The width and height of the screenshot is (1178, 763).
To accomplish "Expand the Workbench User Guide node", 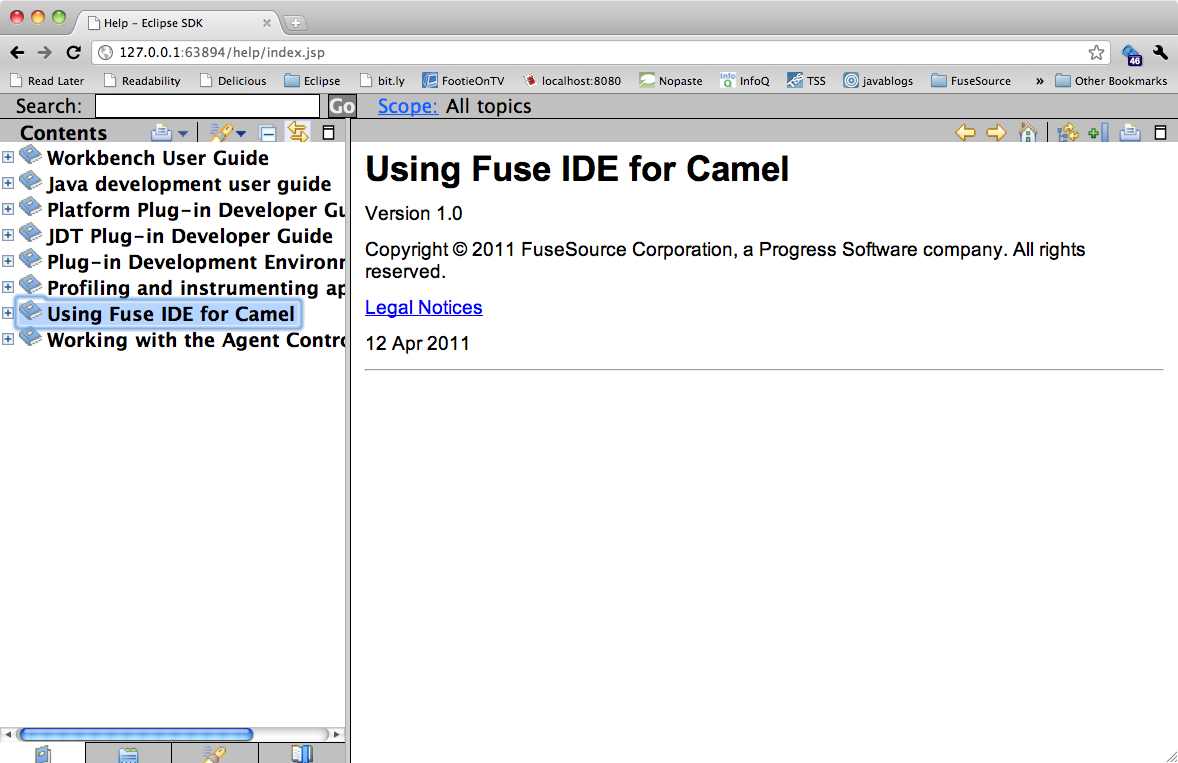I will [8, 157].
